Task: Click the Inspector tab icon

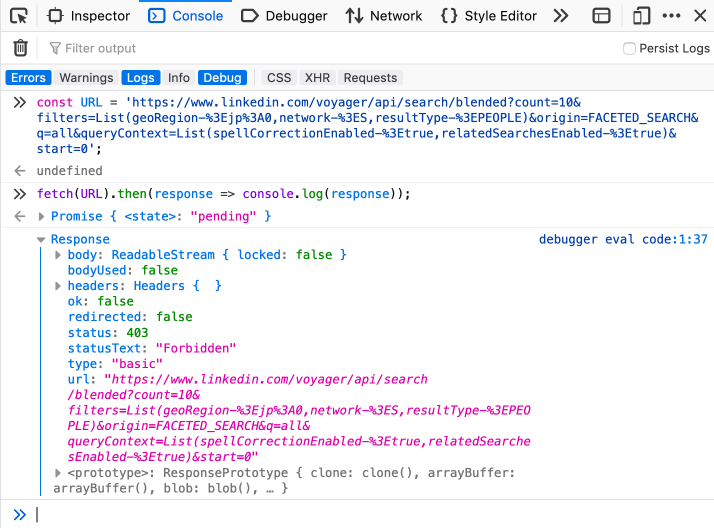Action: point(55,16)
